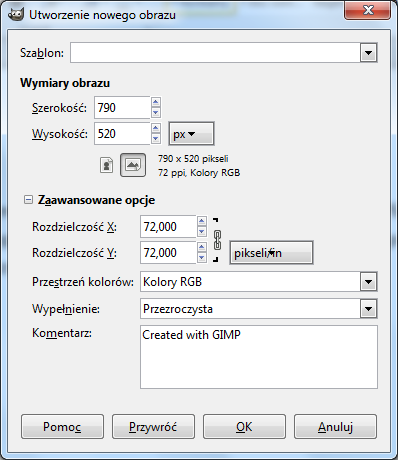This screenshot has width=398, height=460.
Task: Decrease Wysokość with down arrow
Action: 156,139
